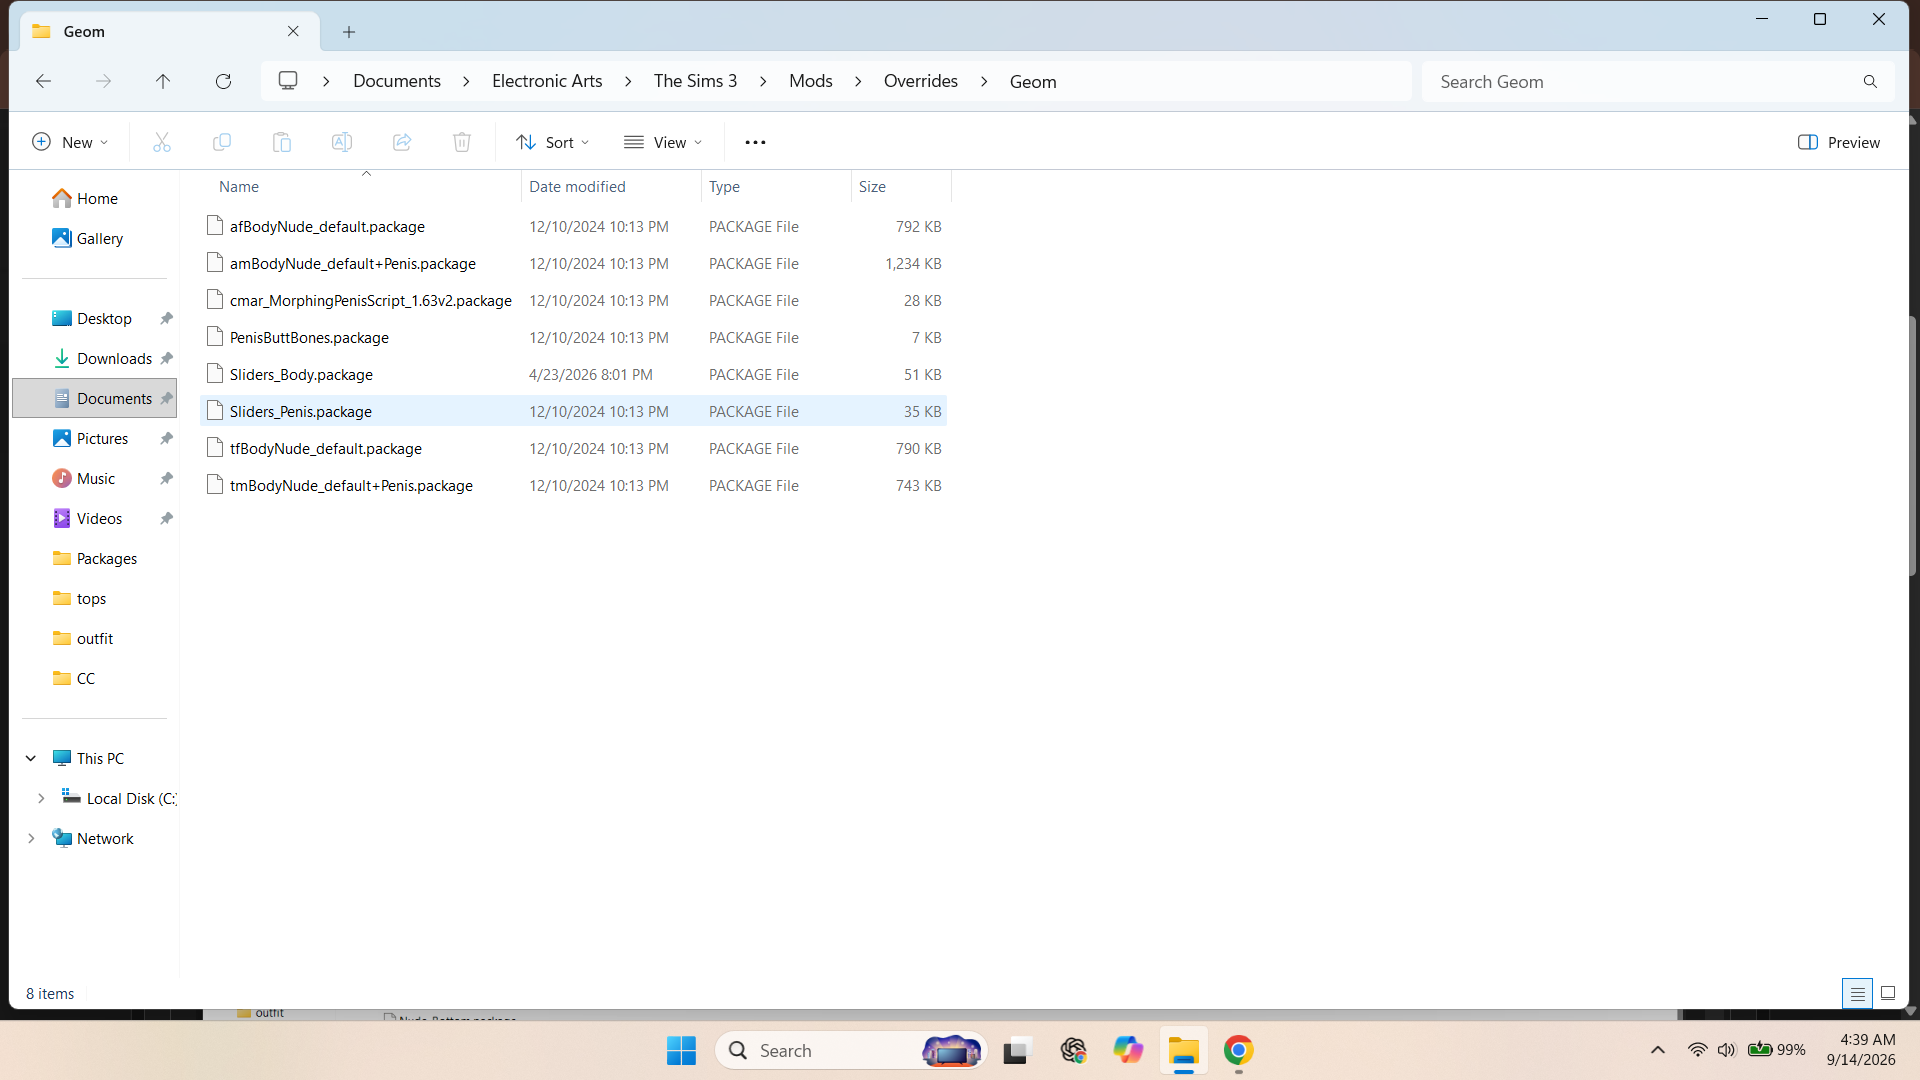The height and width of the screenshot is (1080, 1920).
Task: Expand chevron after Overrides in path
Action: click(x=984, y=81)
